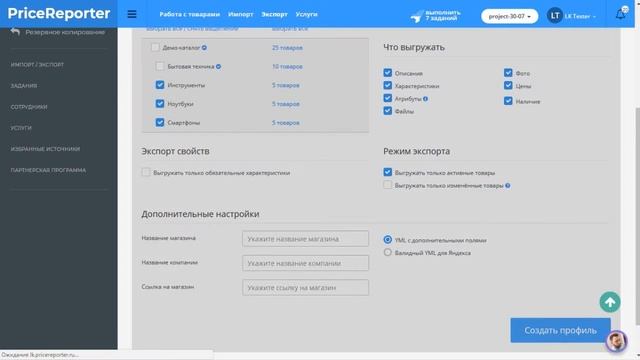This screenshot has width=640, height=360.
Task: Open 5 товаров link for Смартфоны
Action: pyautogui.click(x=286, y=123)
